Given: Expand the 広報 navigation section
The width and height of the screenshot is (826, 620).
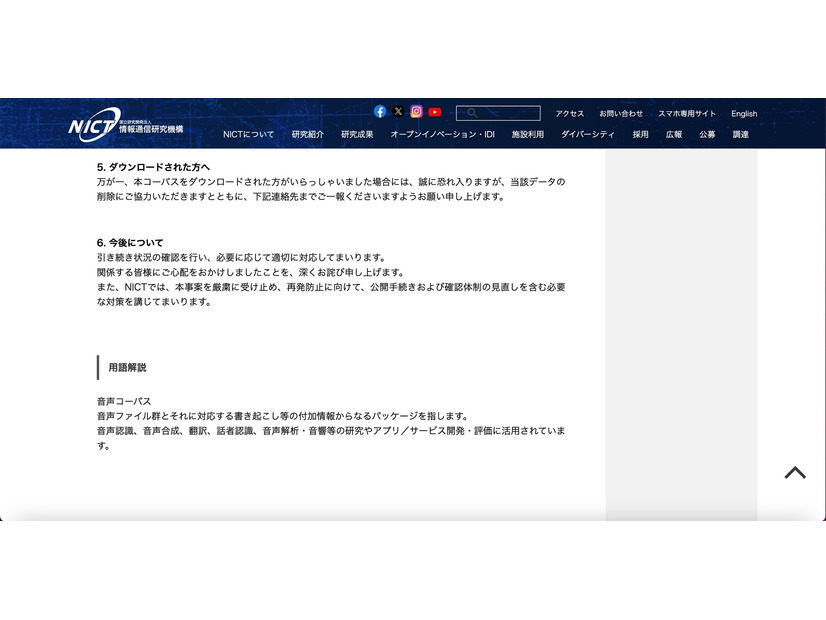Looking at the screenshot, I should pos(672,133).
